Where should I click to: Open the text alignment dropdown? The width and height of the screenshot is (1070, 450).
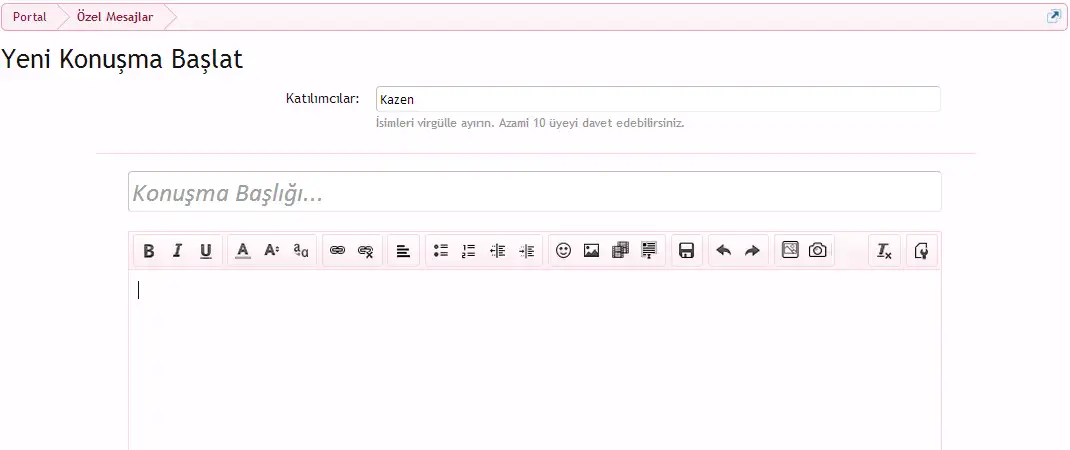pos(402,251)
